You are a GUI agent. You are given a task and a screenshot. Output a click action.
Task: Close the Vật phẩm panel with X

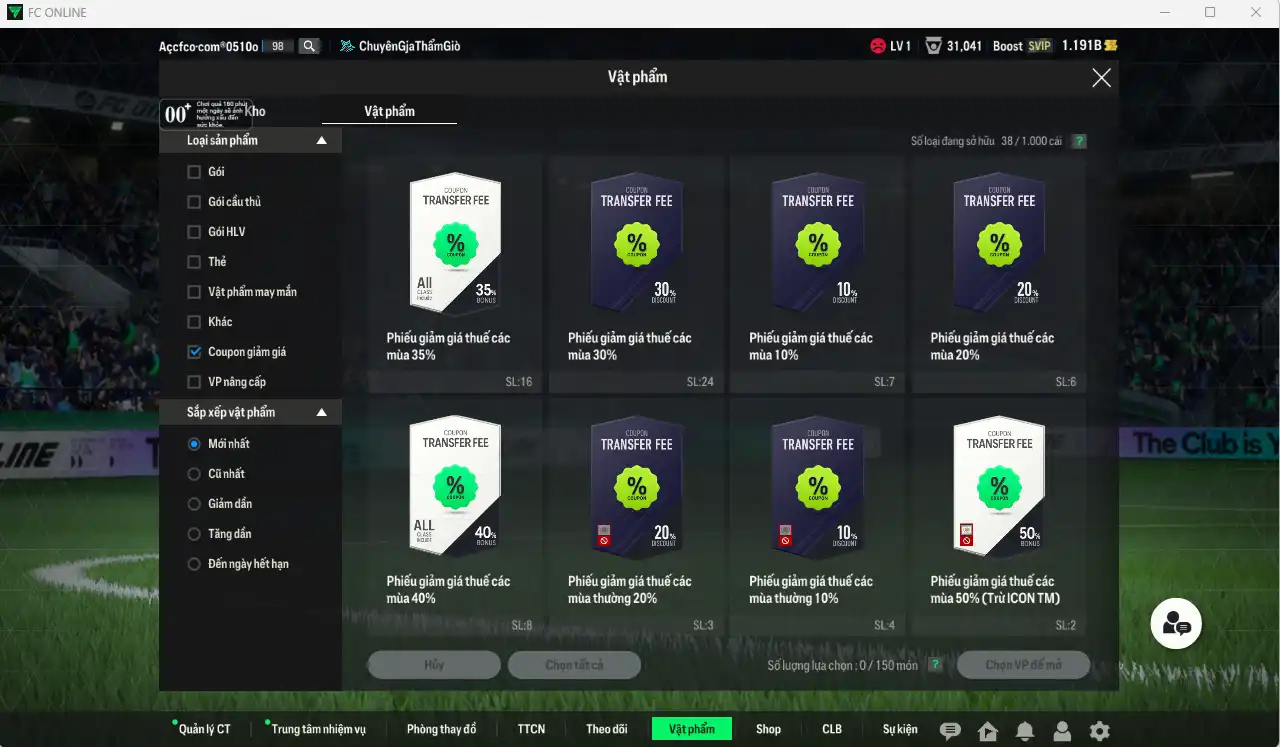coord(1101,78)
